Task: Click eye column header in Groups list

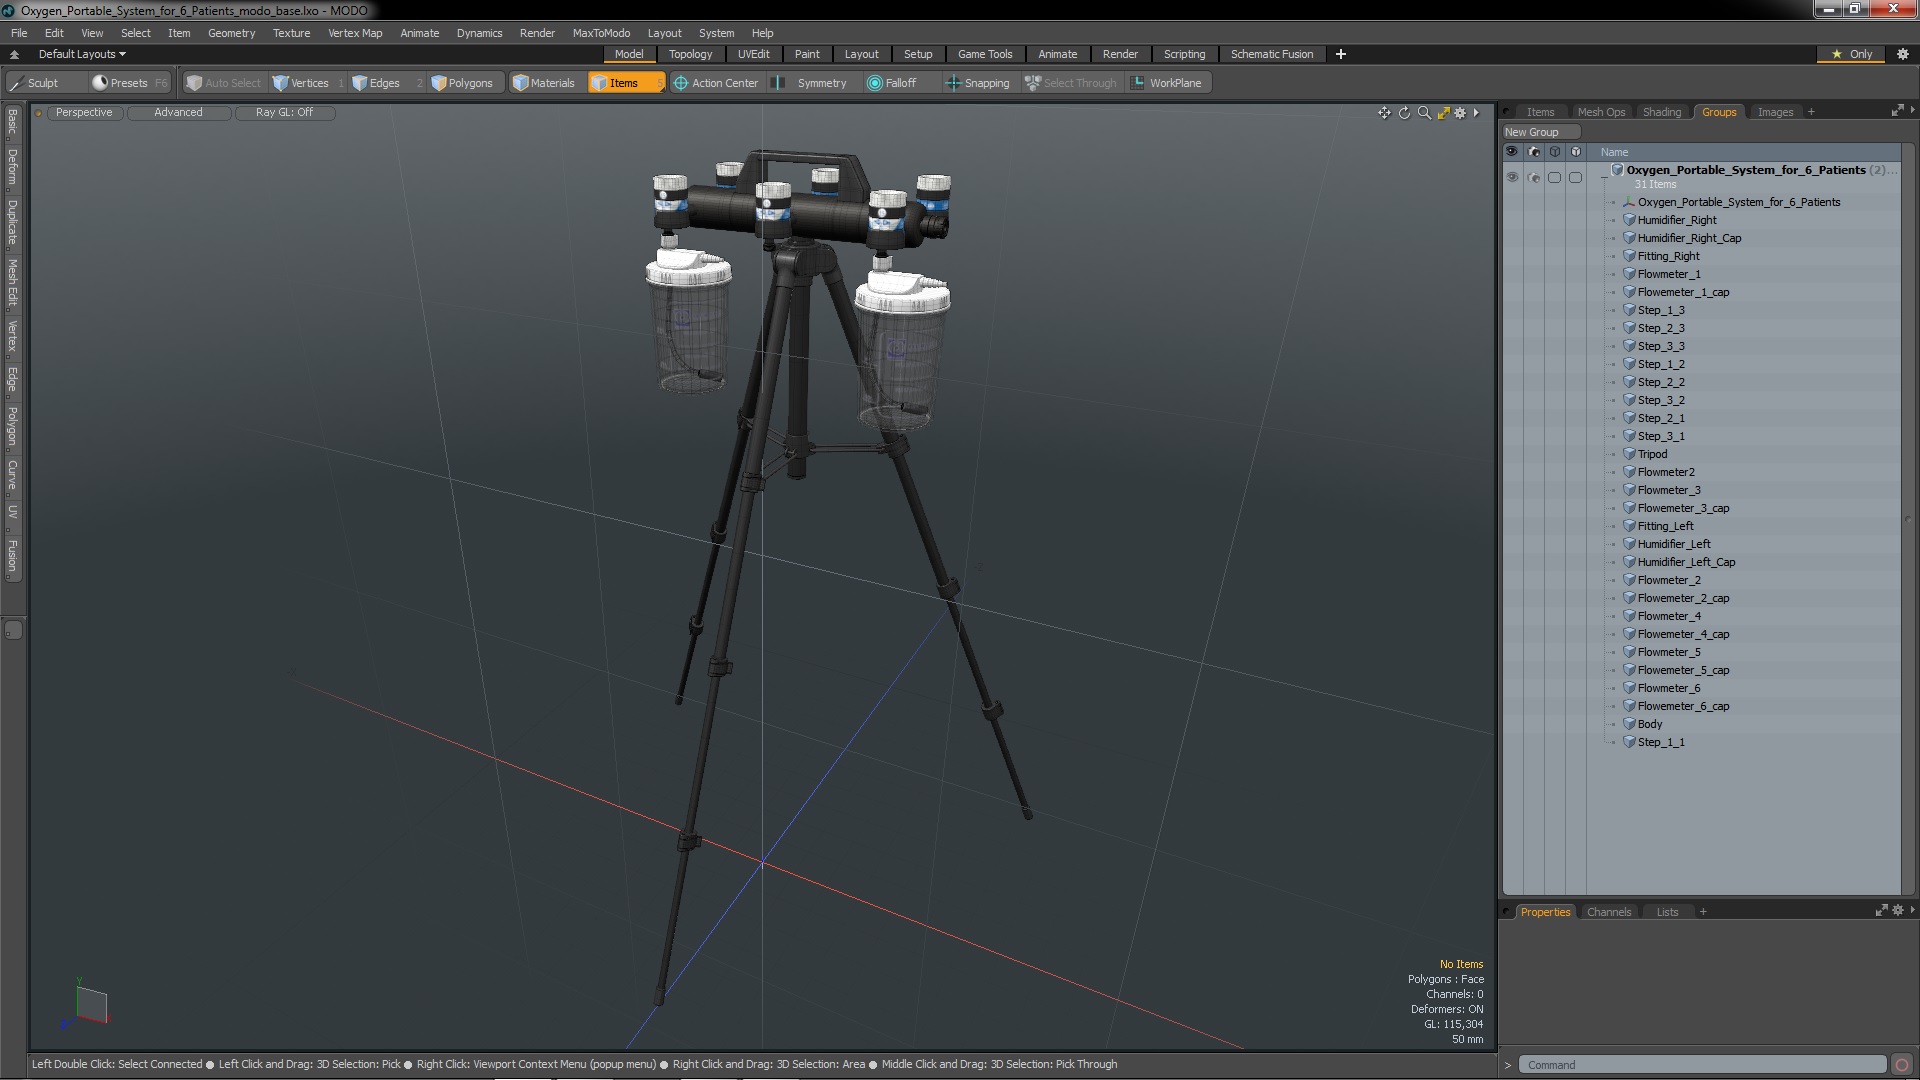Action: (1512, 152)
